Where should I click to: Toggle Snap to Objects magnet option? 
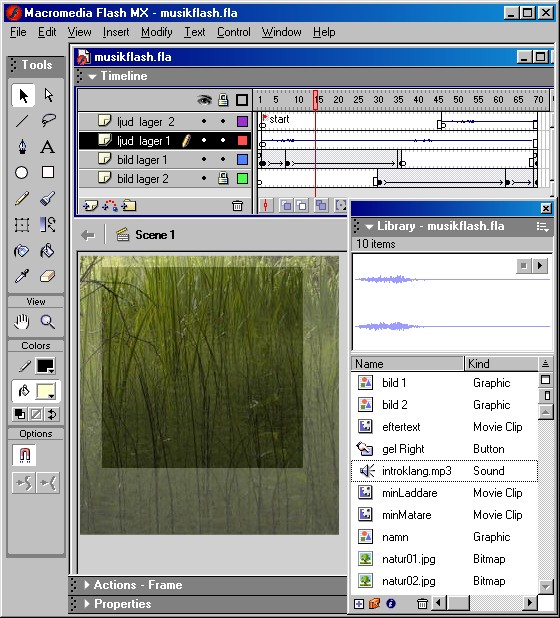[24, 455]
